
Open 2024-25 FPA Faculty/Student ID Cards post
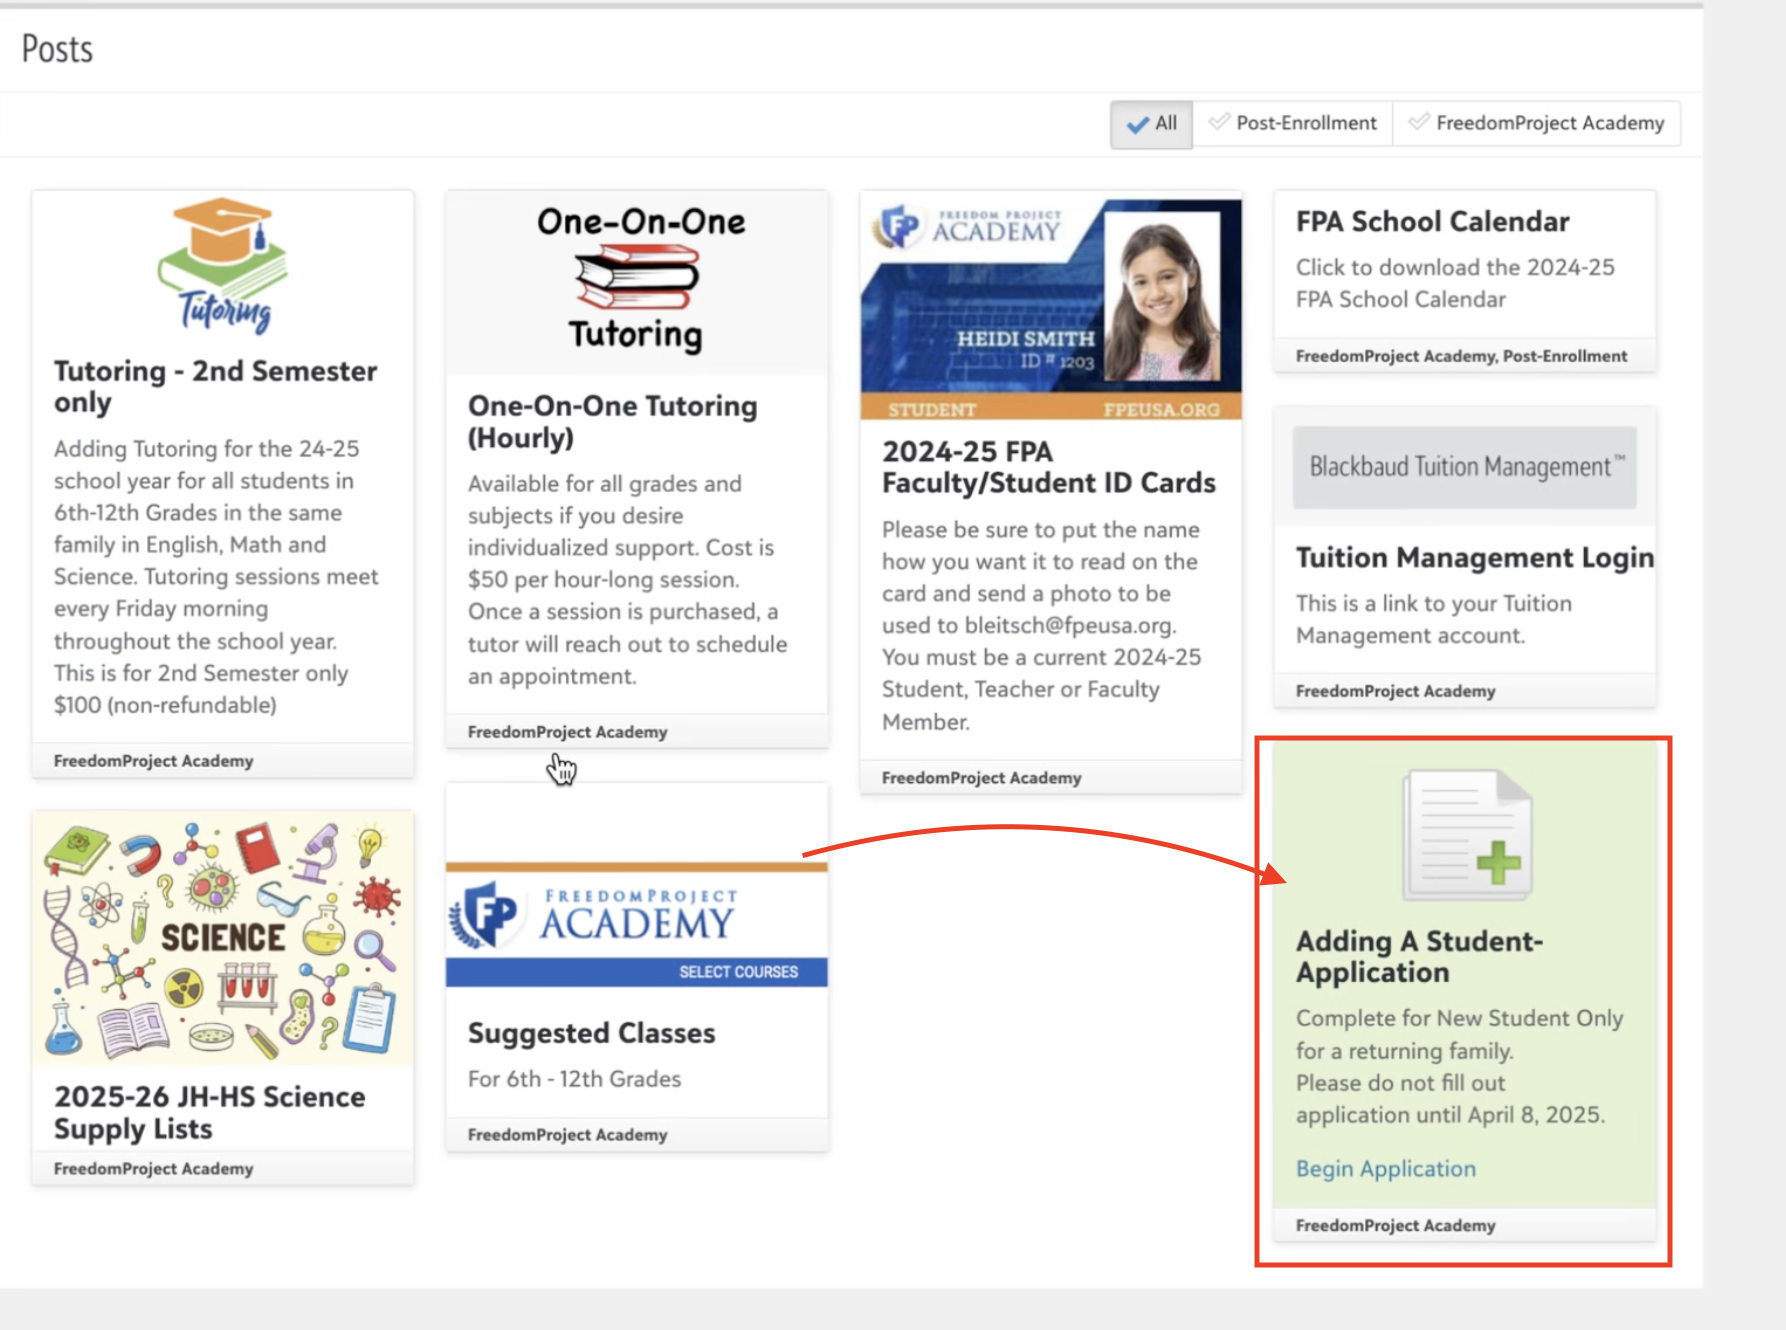[1048, 467]
